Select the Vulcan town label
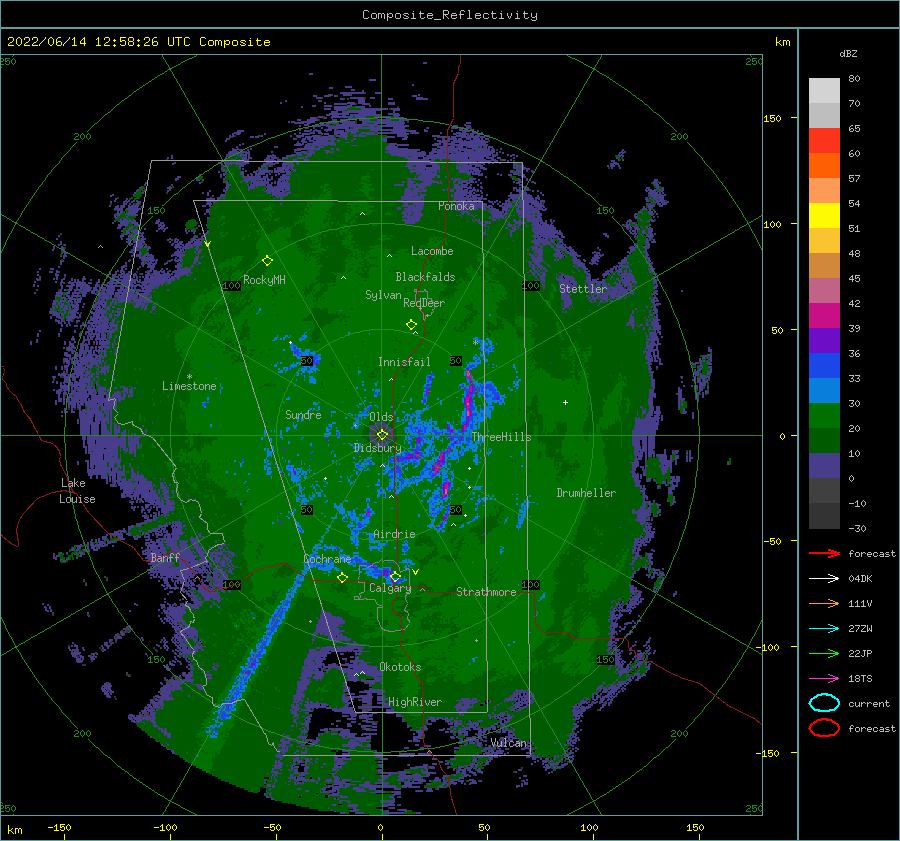900x841 pixels. click(509, 743)
